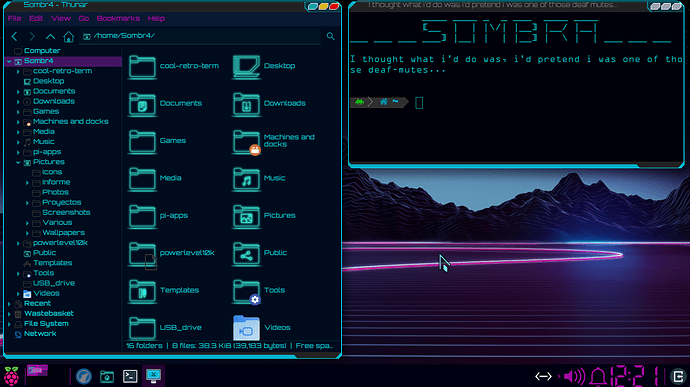Viewport: 690px width, 387px height.
Task: Collapse the Pictures tree node
Action: (18, 162)
